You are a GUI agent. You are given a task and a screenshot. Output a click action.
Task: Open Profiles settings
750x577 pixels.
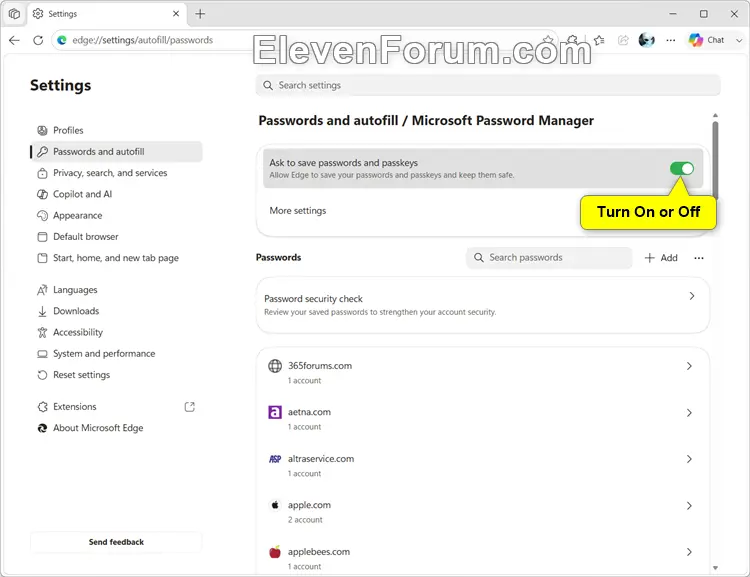[x=116, y=130]
